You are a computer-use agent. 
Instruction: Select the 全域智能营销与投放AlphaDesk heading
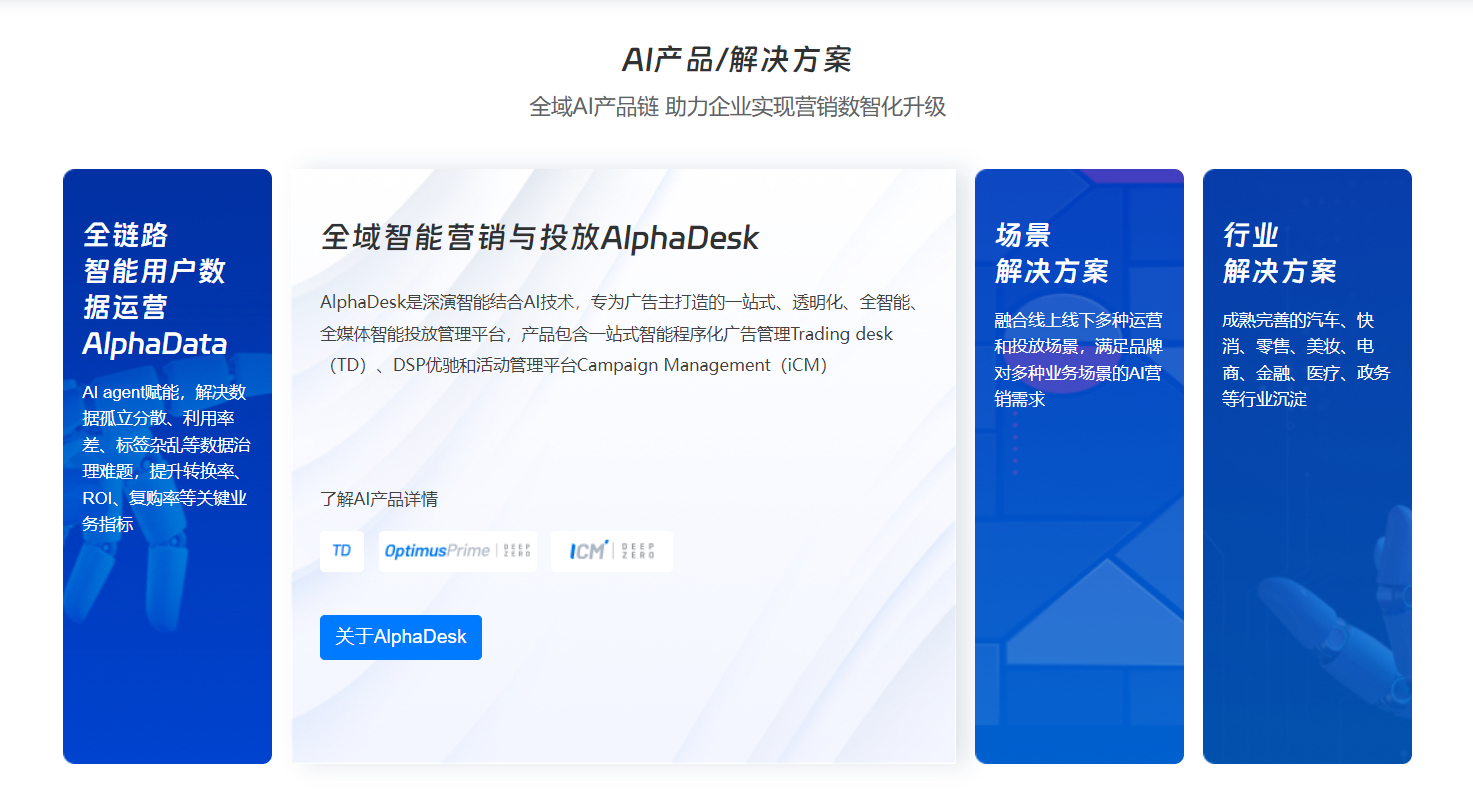tap(539, 238)
